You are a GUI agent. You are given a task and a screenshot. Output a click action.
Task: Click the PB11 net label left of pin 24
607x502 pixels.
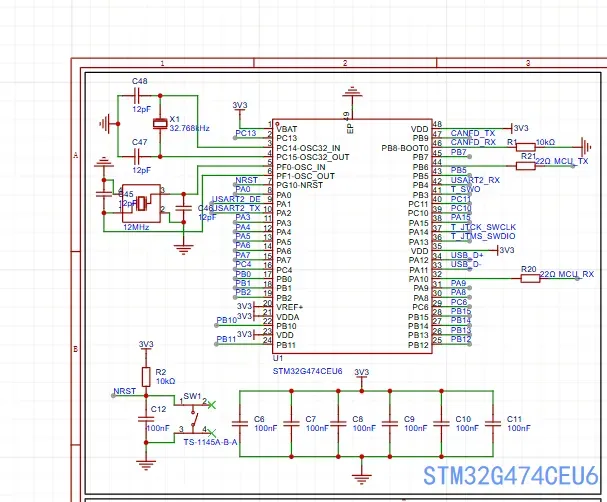[226, 339]
